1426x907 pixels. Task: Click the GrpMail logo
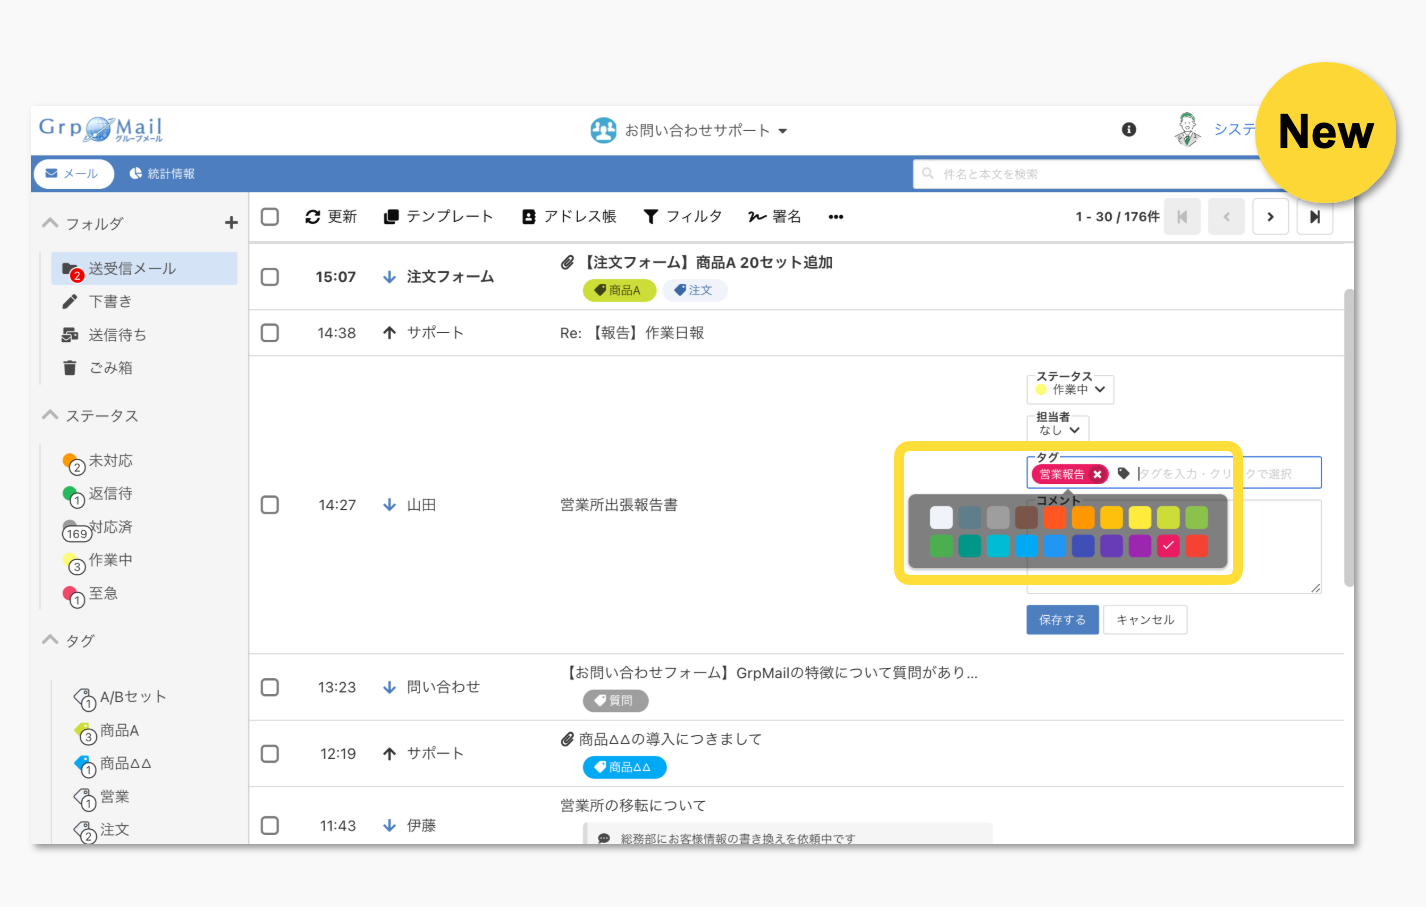(100, 129)
